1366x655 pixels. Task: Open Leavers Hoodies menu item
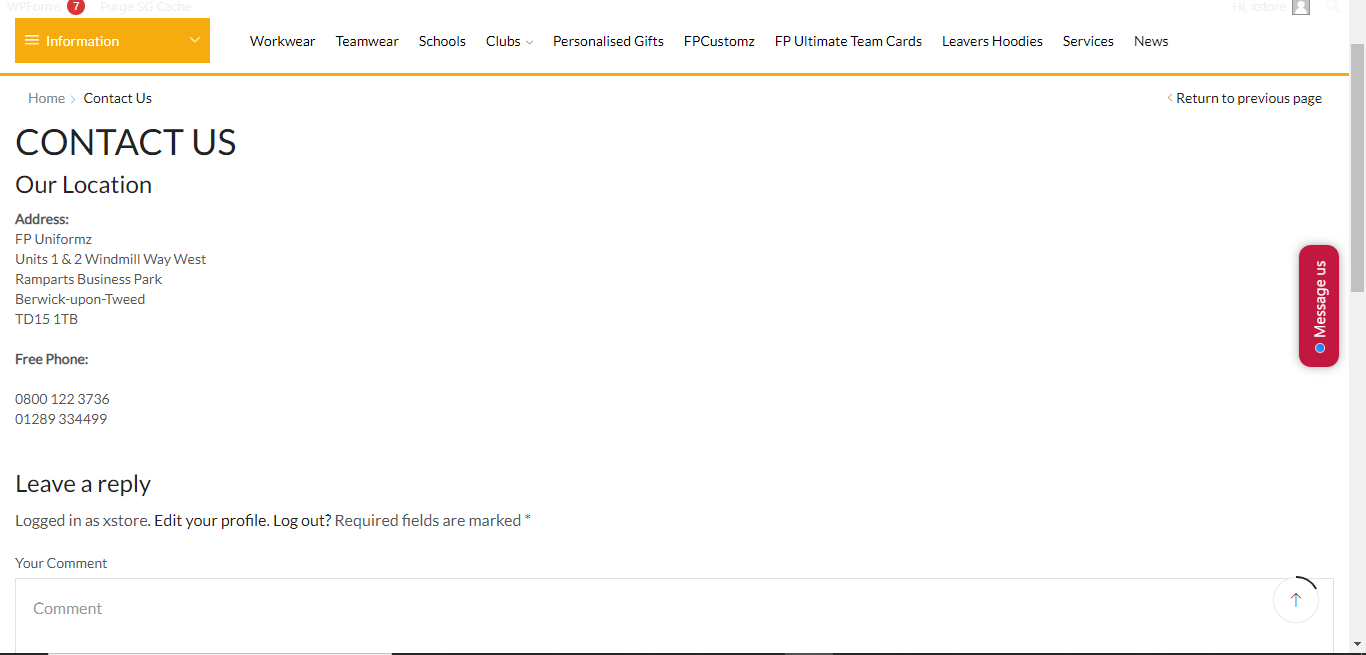(x=992, y=41)
